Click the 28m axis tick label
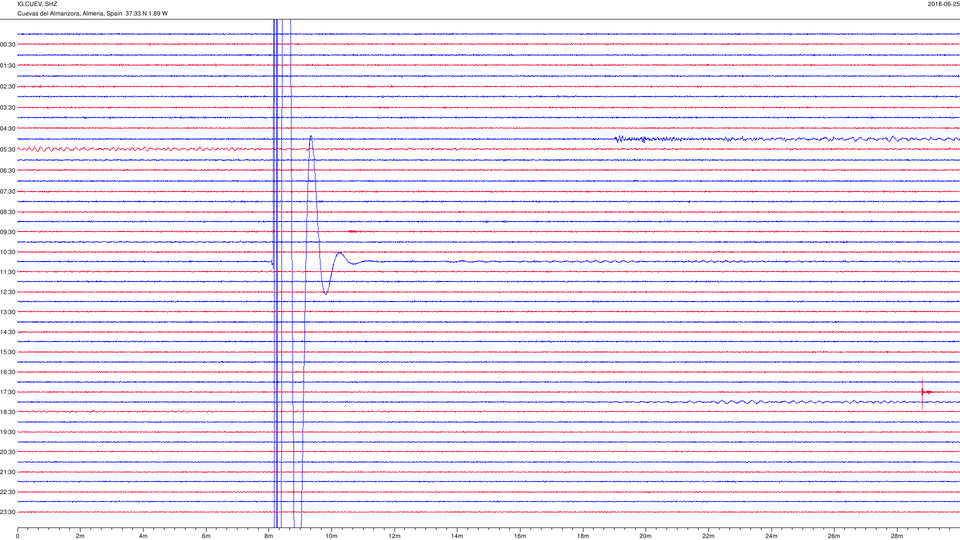The image size is (960, 540). point(897,536)
